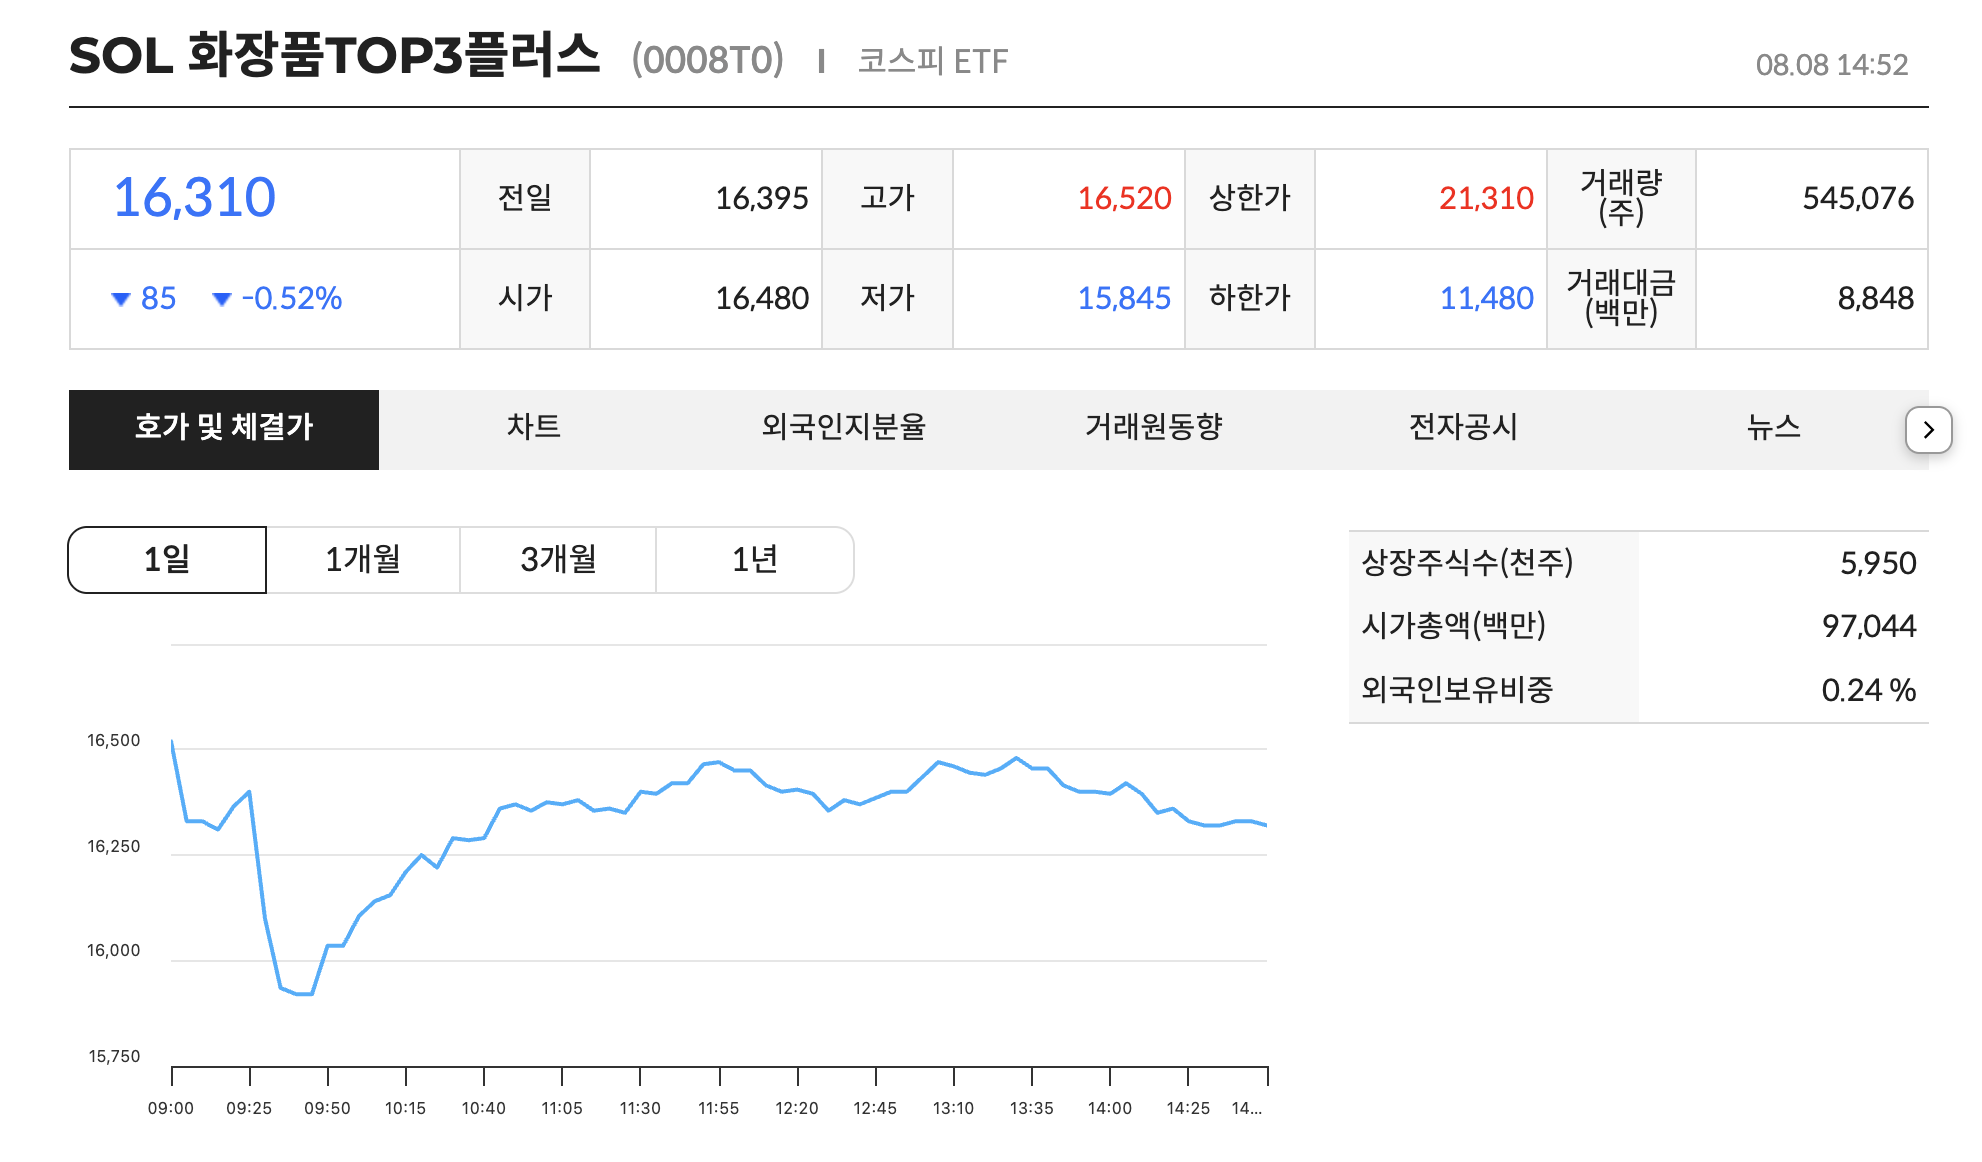Viewport: 1982px width, 1162px height.
Task: Click the SOL 화장품TOP3플러스 title
Action: tap(334, 56)
